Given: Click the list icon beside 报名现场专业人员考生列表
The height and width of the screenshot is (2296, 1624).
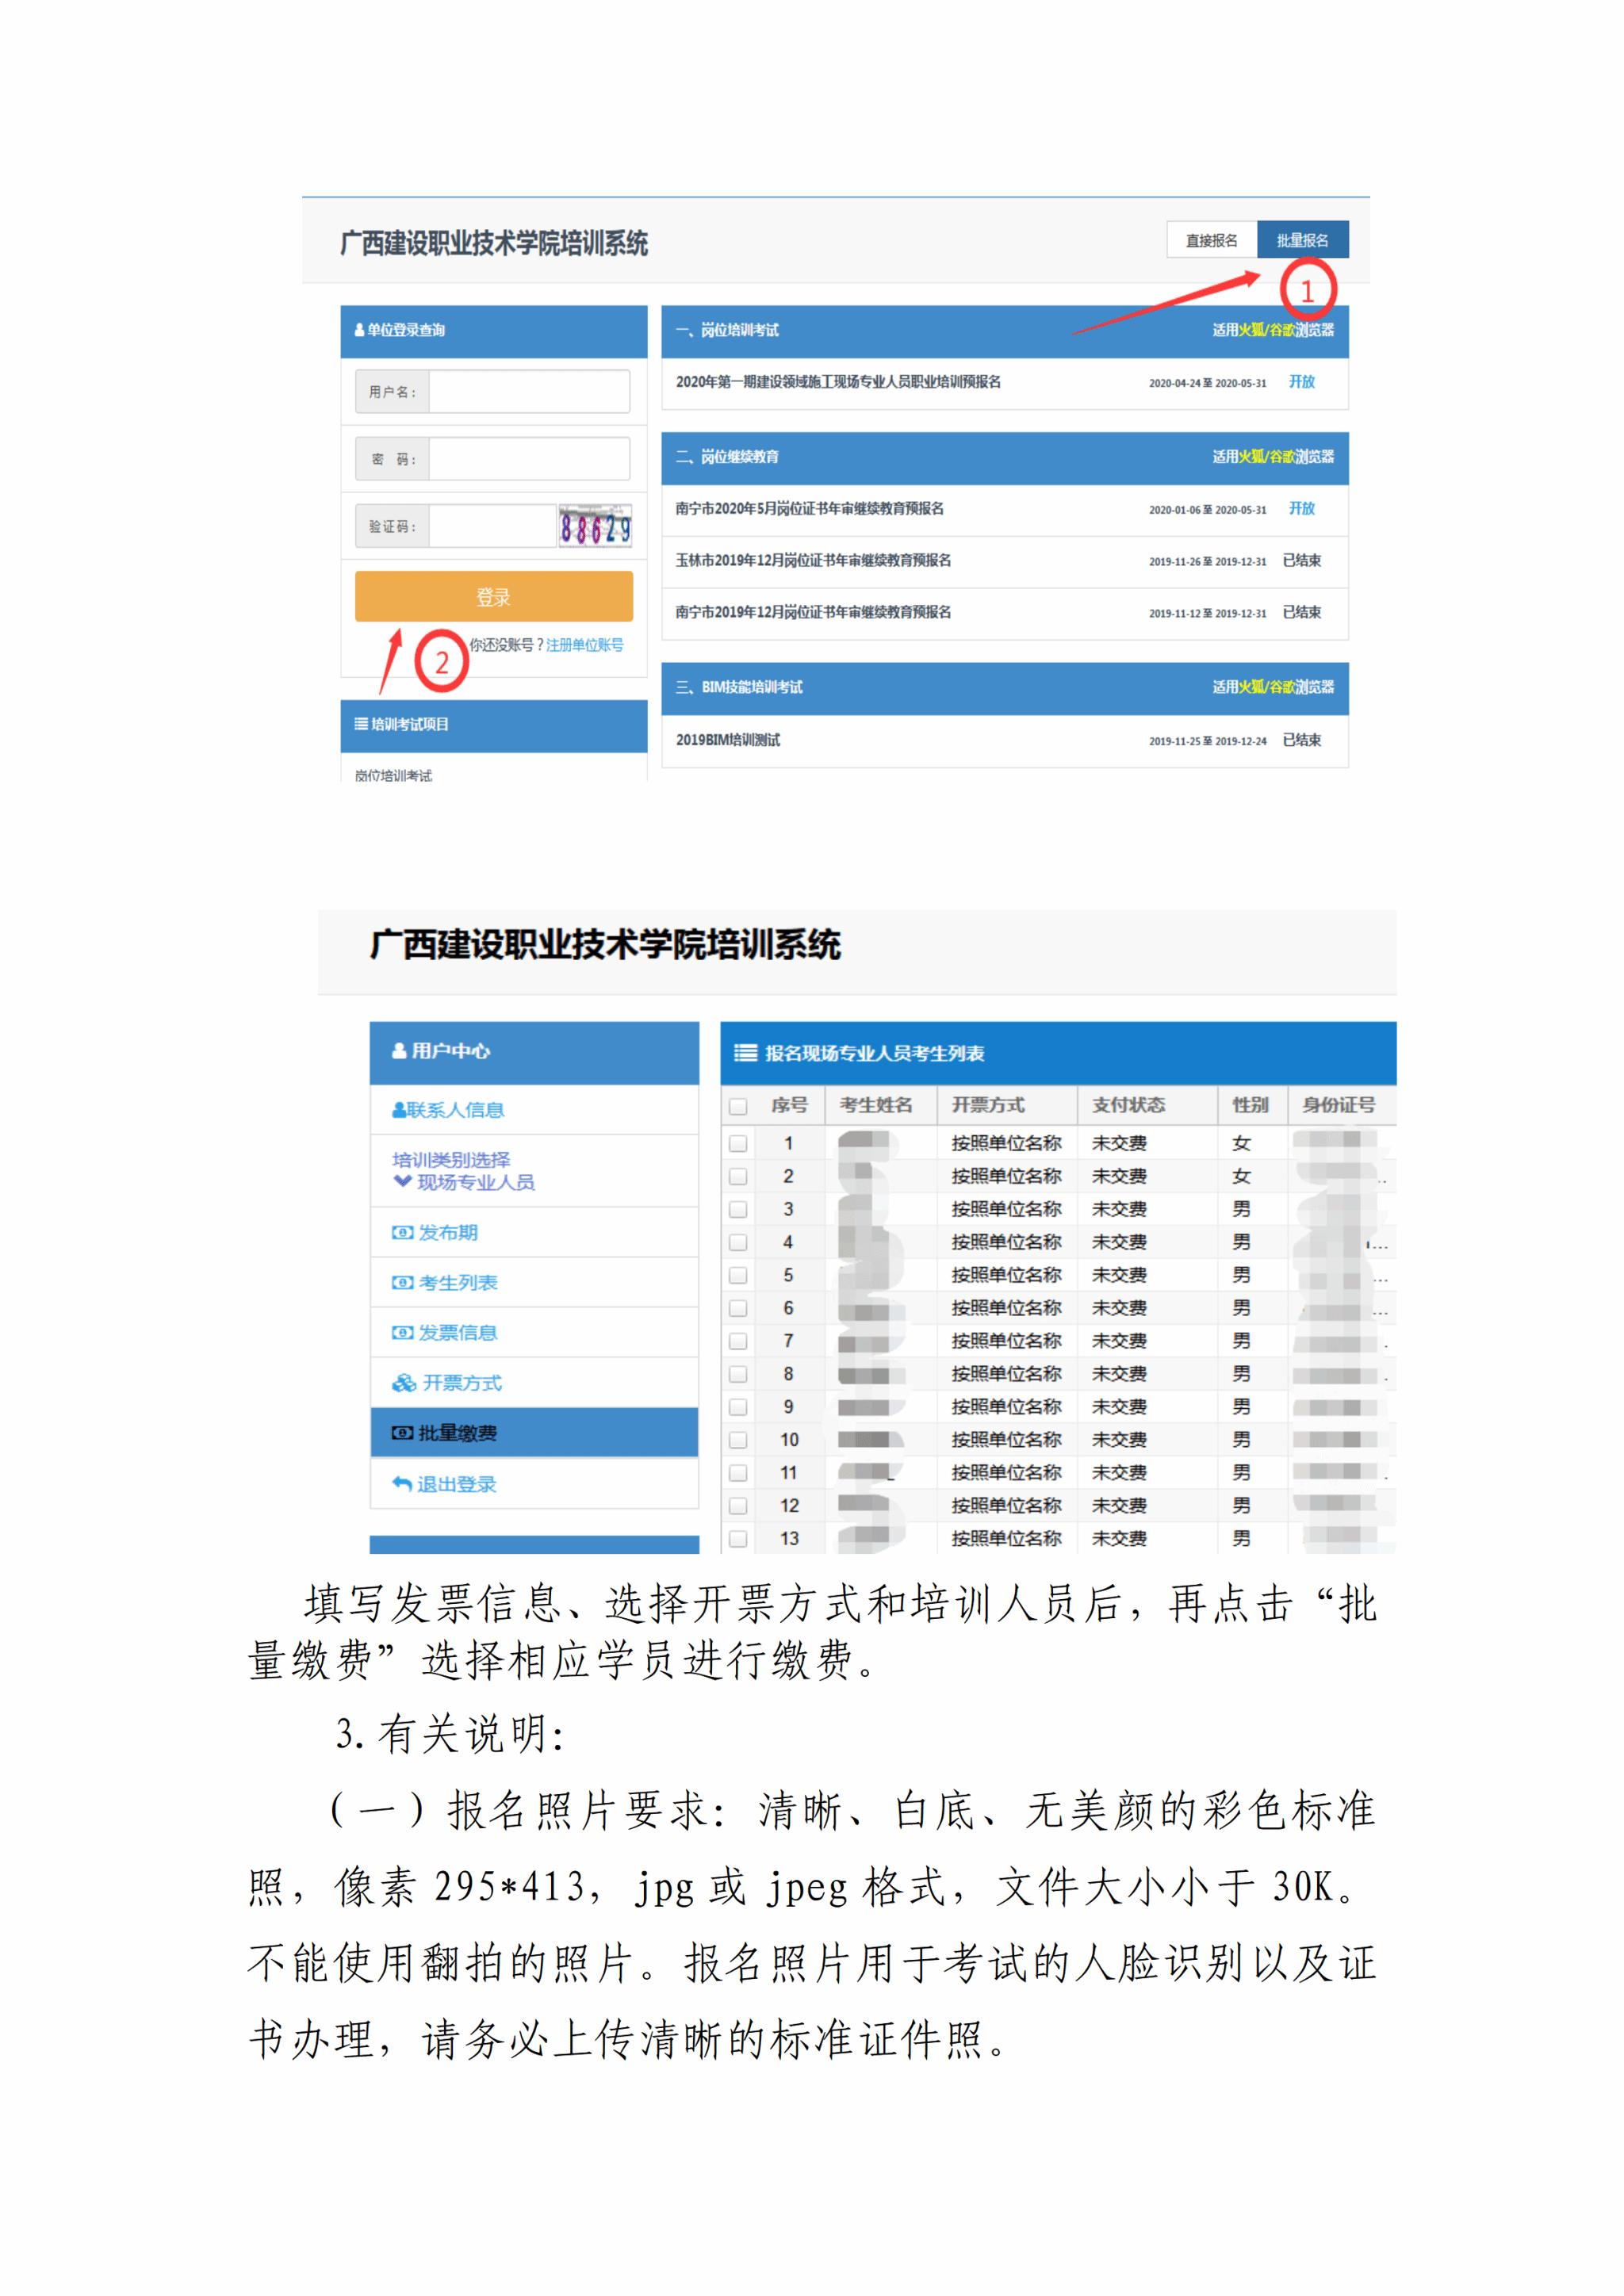Looking at the screenshot, I should (x=745, y=1052).
